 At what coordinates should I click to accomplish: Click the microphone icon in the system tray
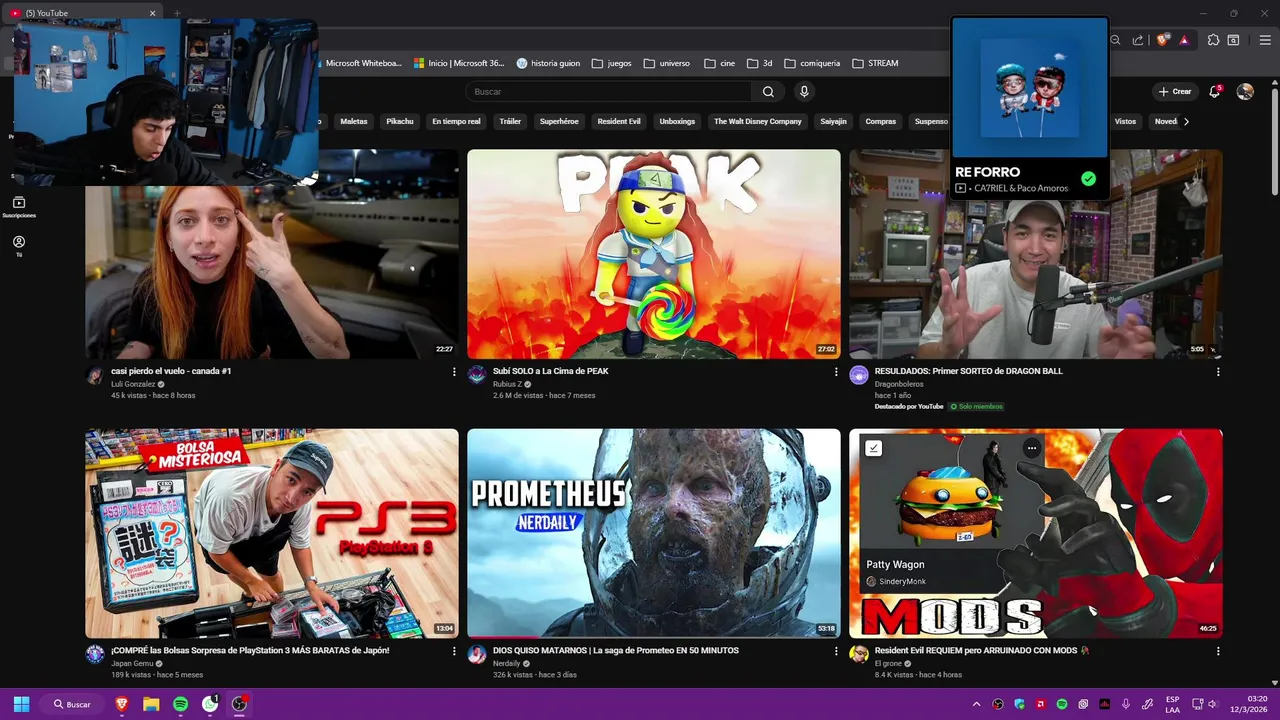(1126, 704)
